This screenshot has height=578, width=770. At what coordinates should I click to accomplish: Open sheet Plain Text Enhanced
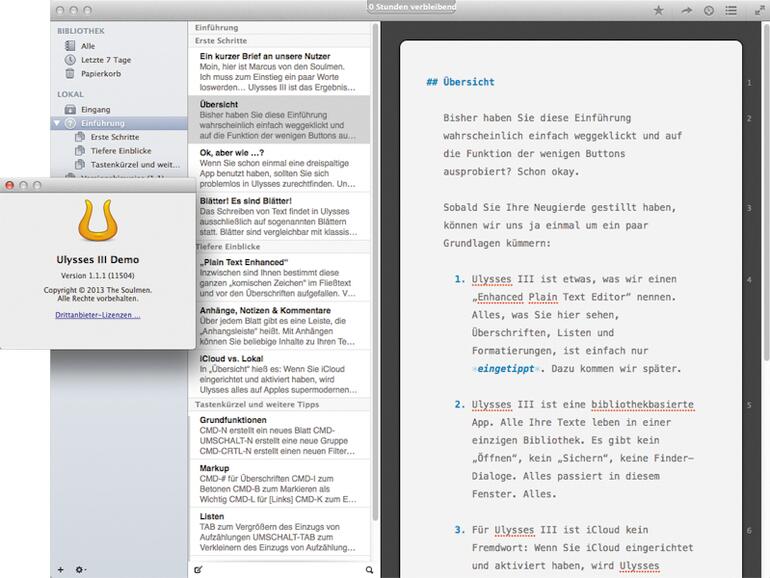click(279, 277)
